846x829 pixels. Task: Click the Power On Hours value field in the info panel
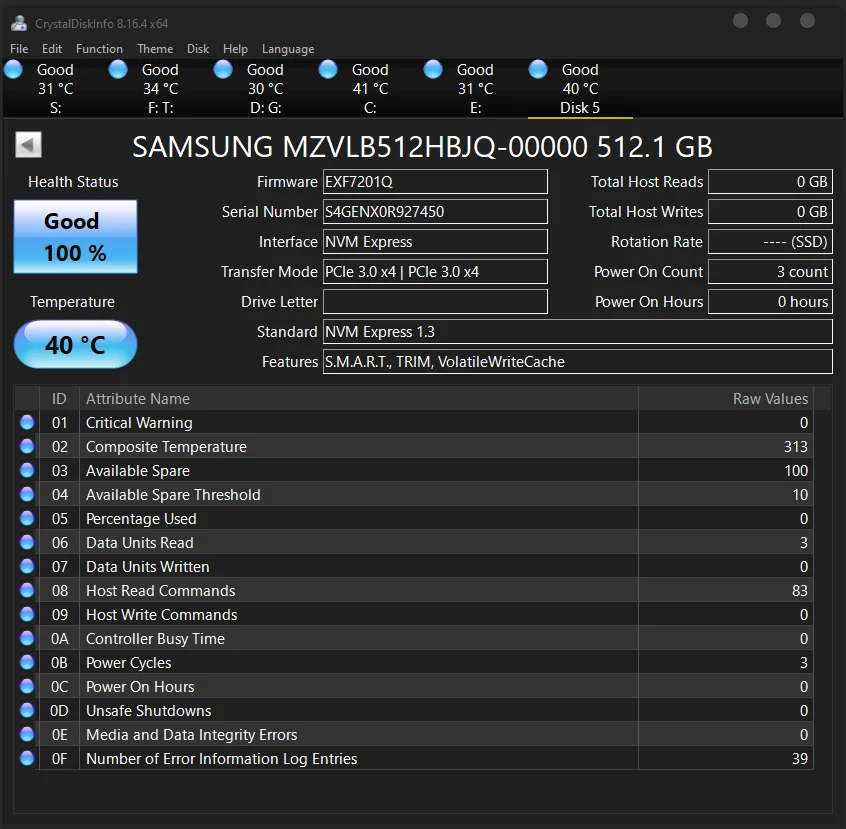pyautogui.click(x=770, y=302)
